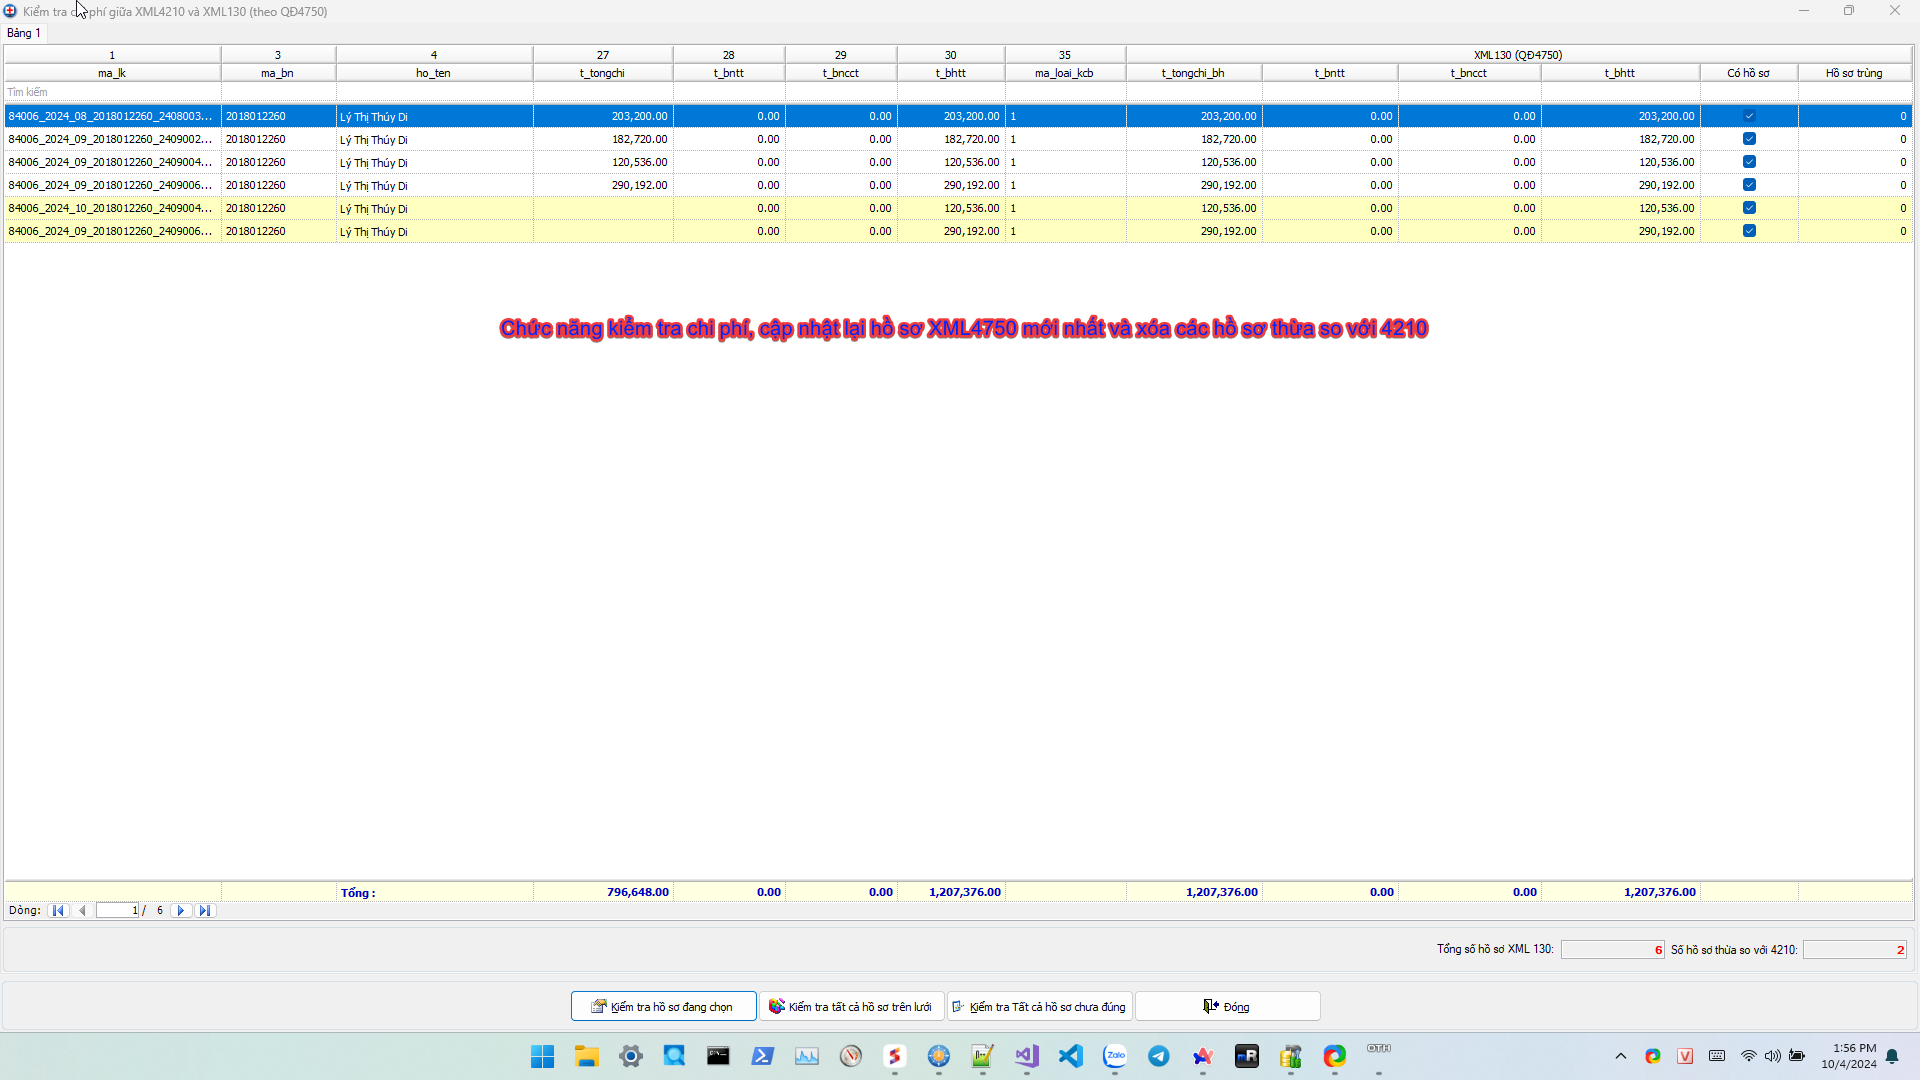The width and height of the screenshot is (1920, 1080).
Task: Open Visual Studio Code from the taskbar
Action: coord(1070,1056)
